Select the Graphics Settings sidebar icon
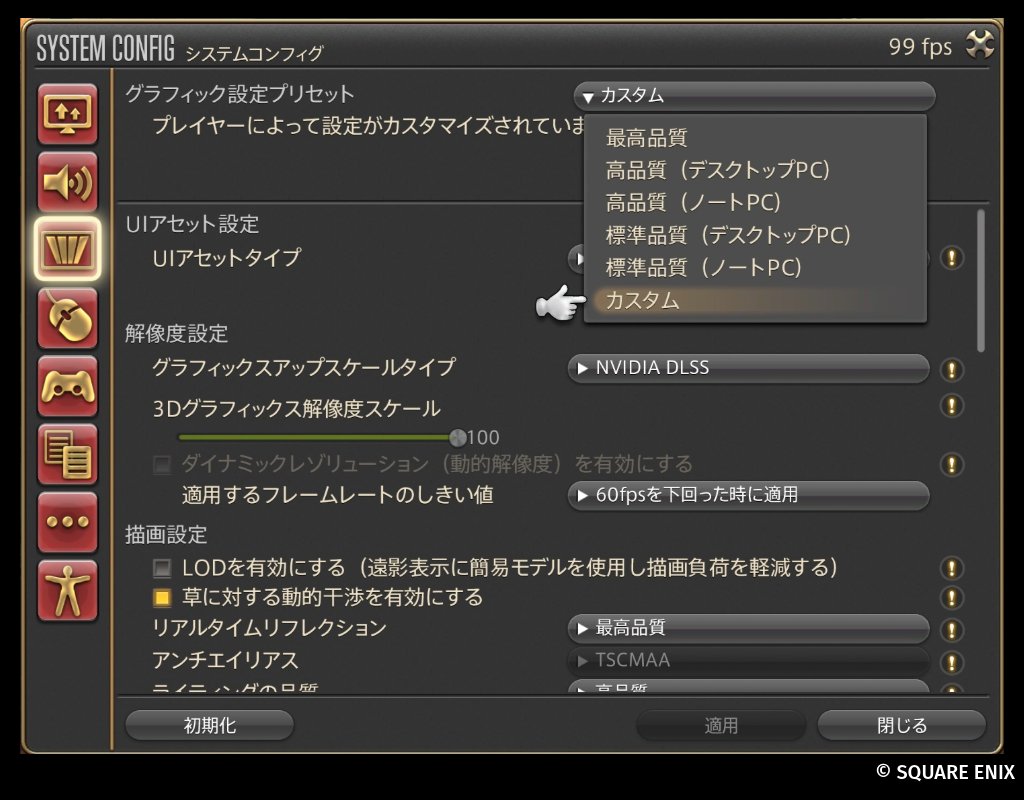This screenshot has height=800, width=1024. 67,249
